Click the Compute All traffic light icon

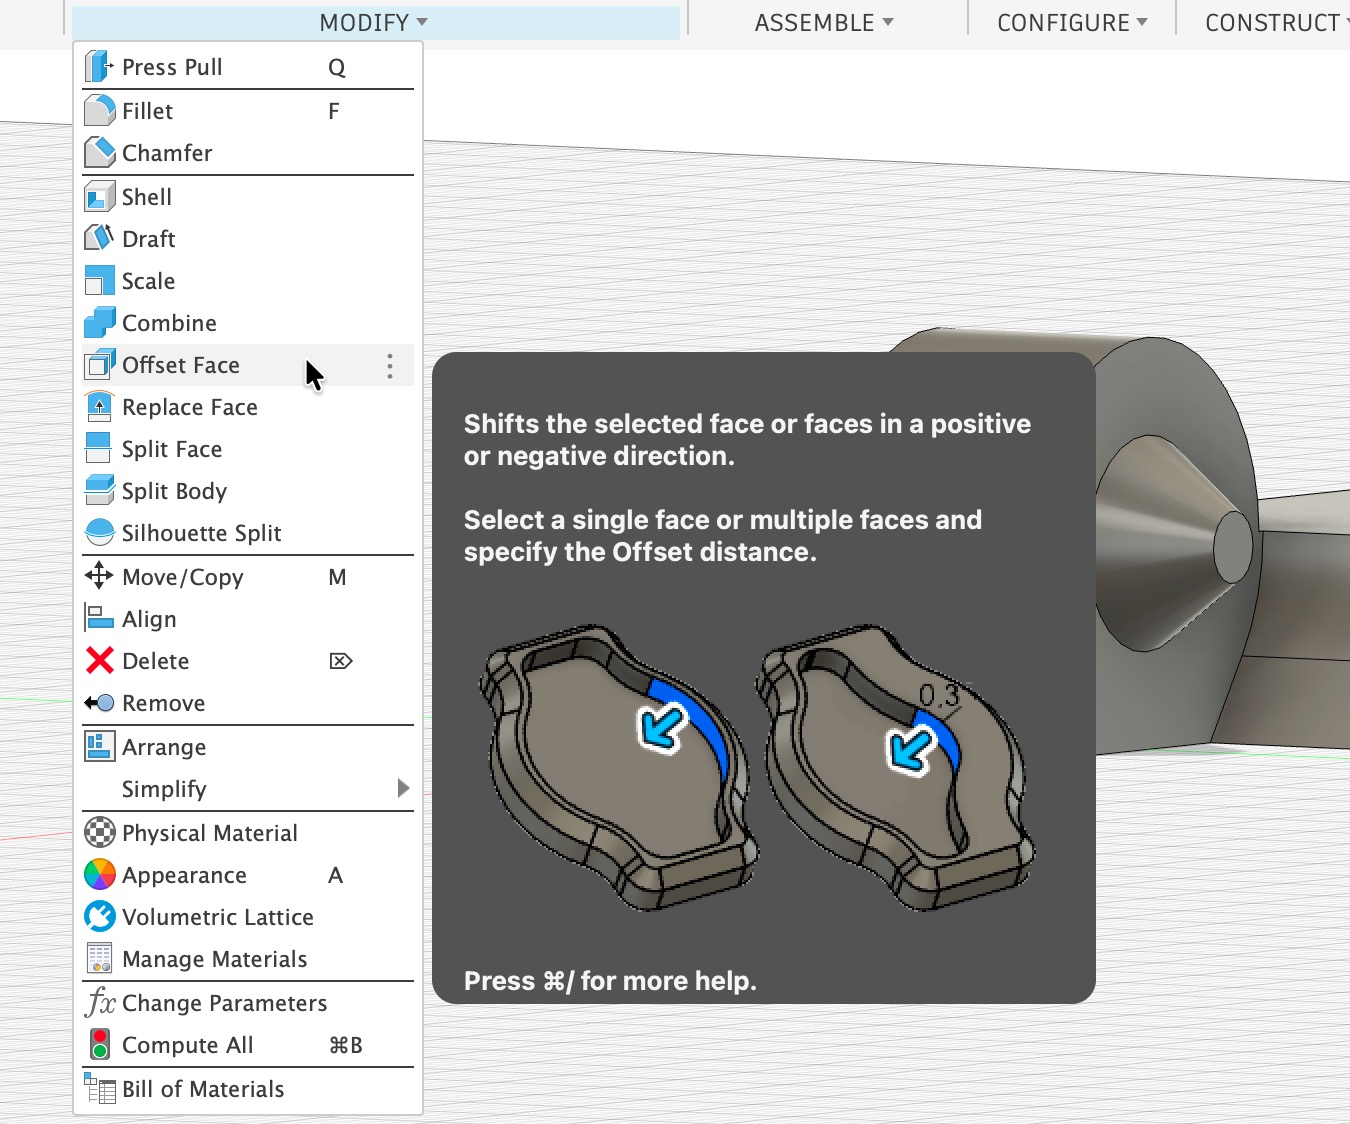pyautogui.click(x=99, y=1045)
